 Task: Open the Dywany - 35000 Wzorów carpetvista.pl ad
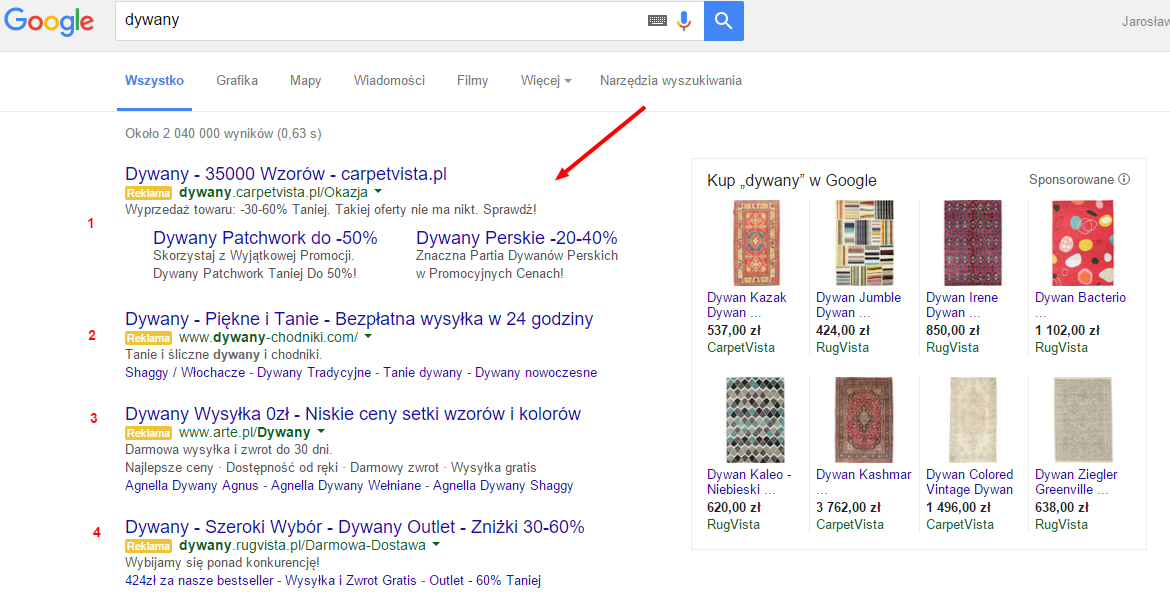click(x=286, y=175)
